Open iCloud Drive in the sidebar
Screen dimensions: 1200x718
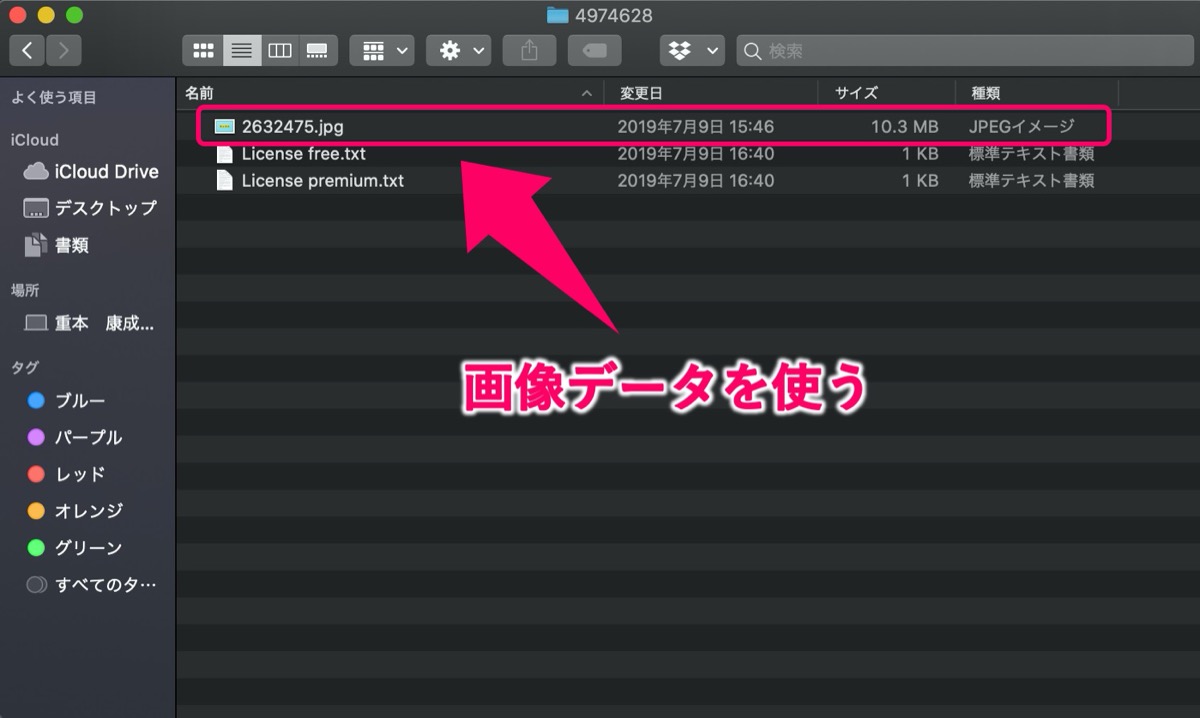pos(90,172)
